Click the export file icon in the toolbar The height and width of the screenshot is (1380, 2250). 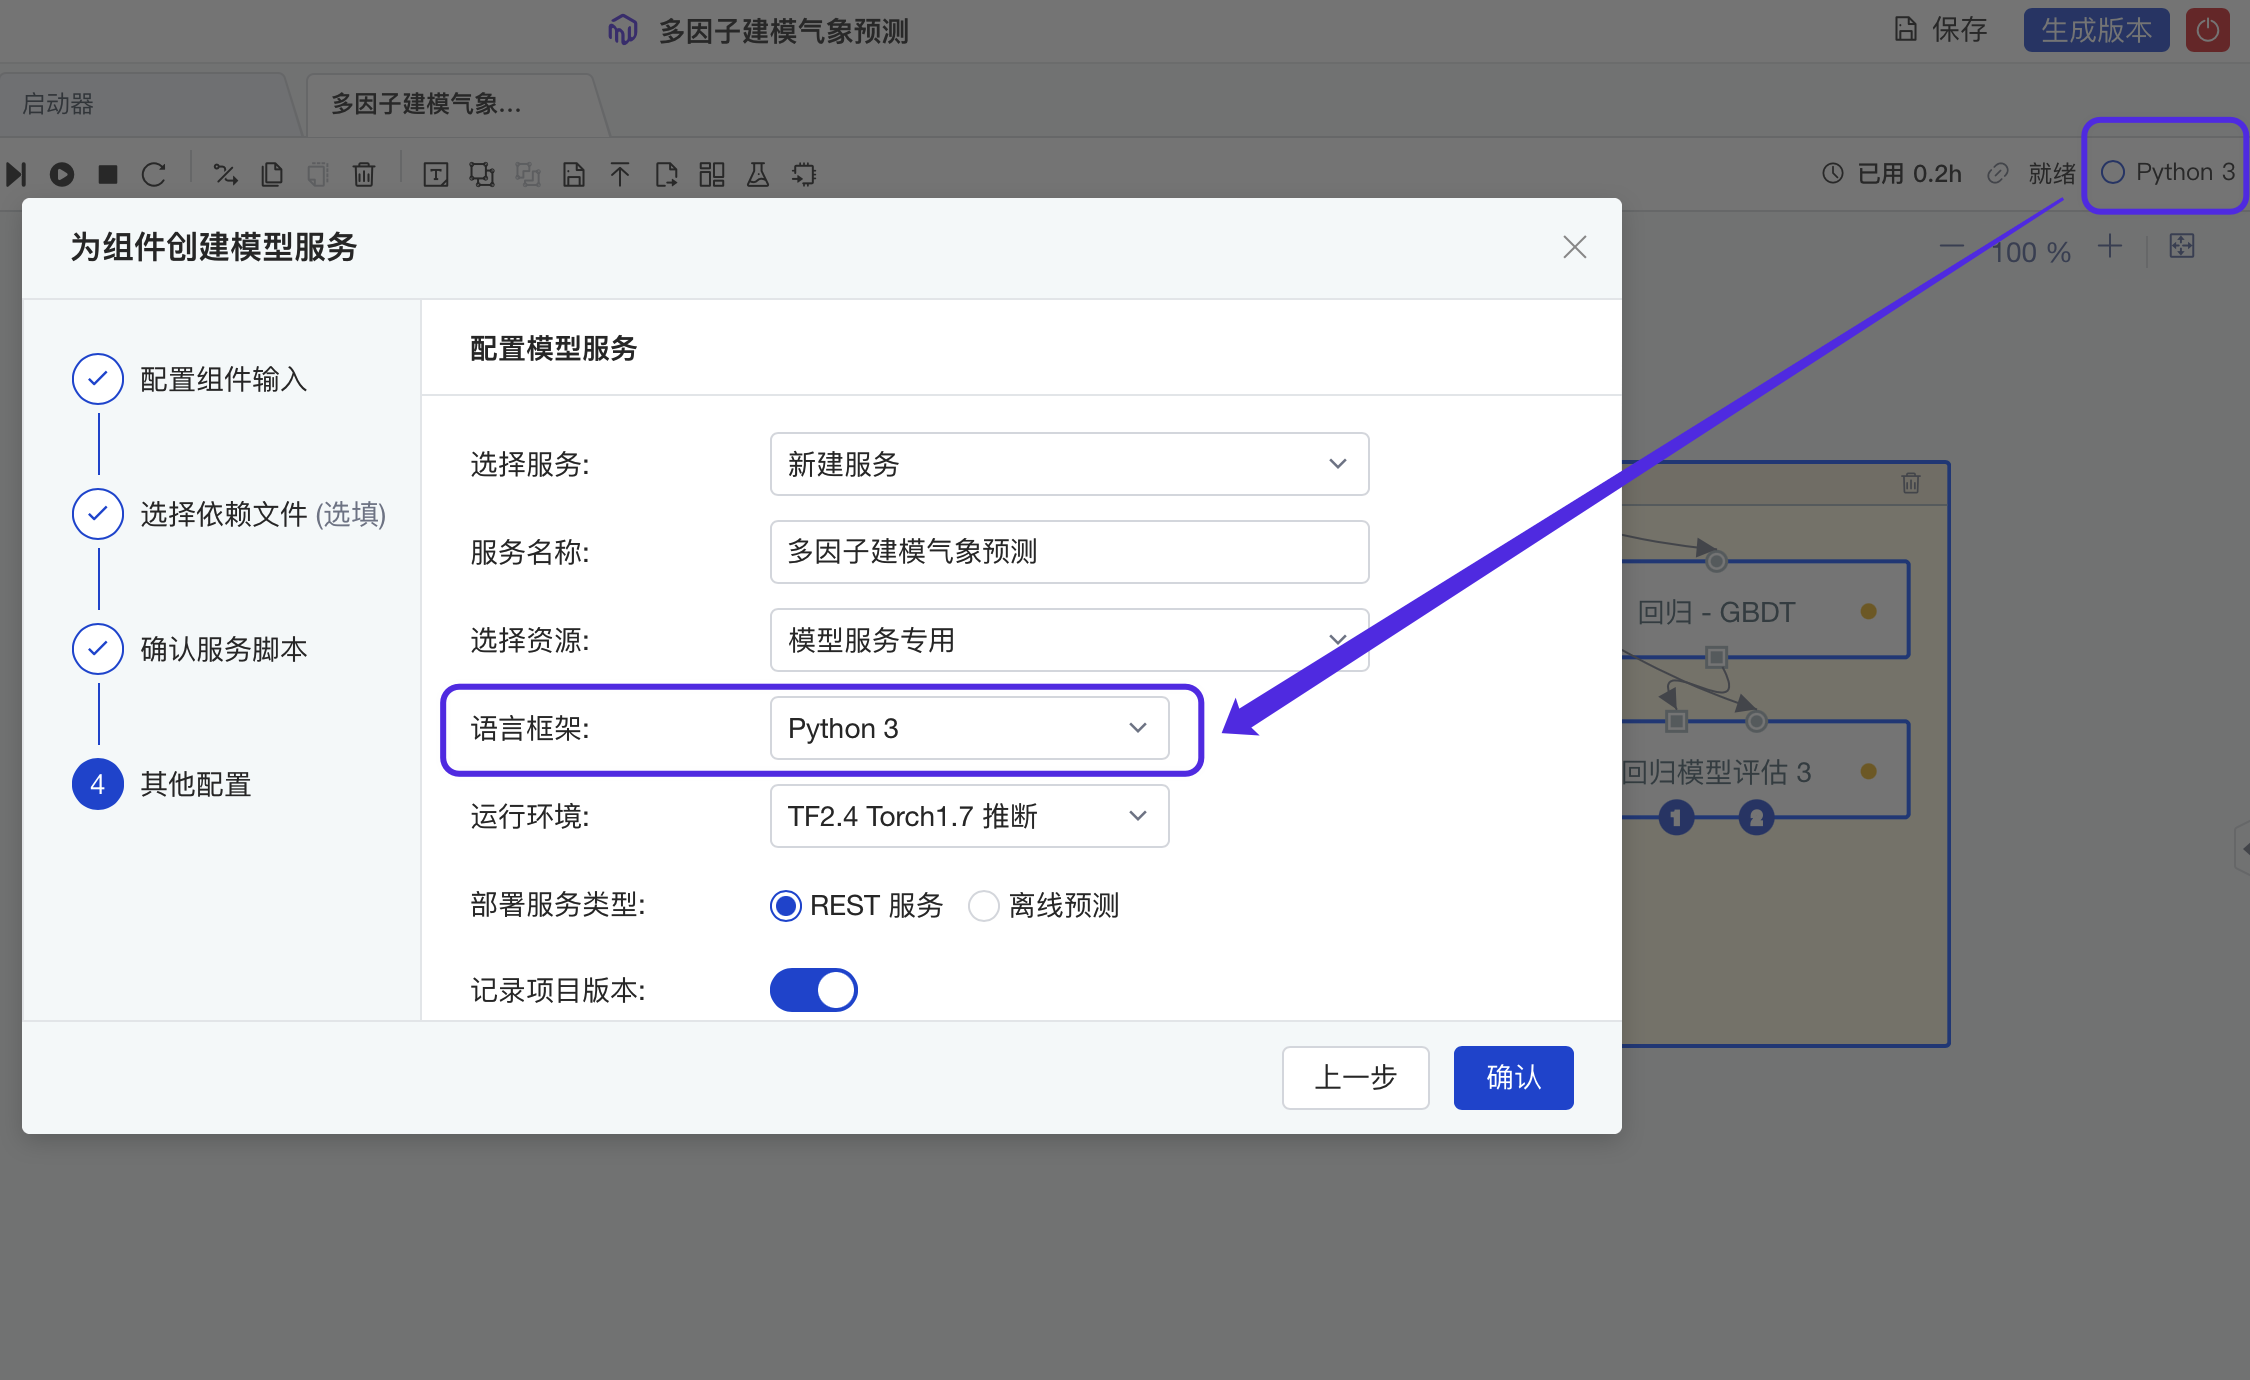(x=666, y=175)
